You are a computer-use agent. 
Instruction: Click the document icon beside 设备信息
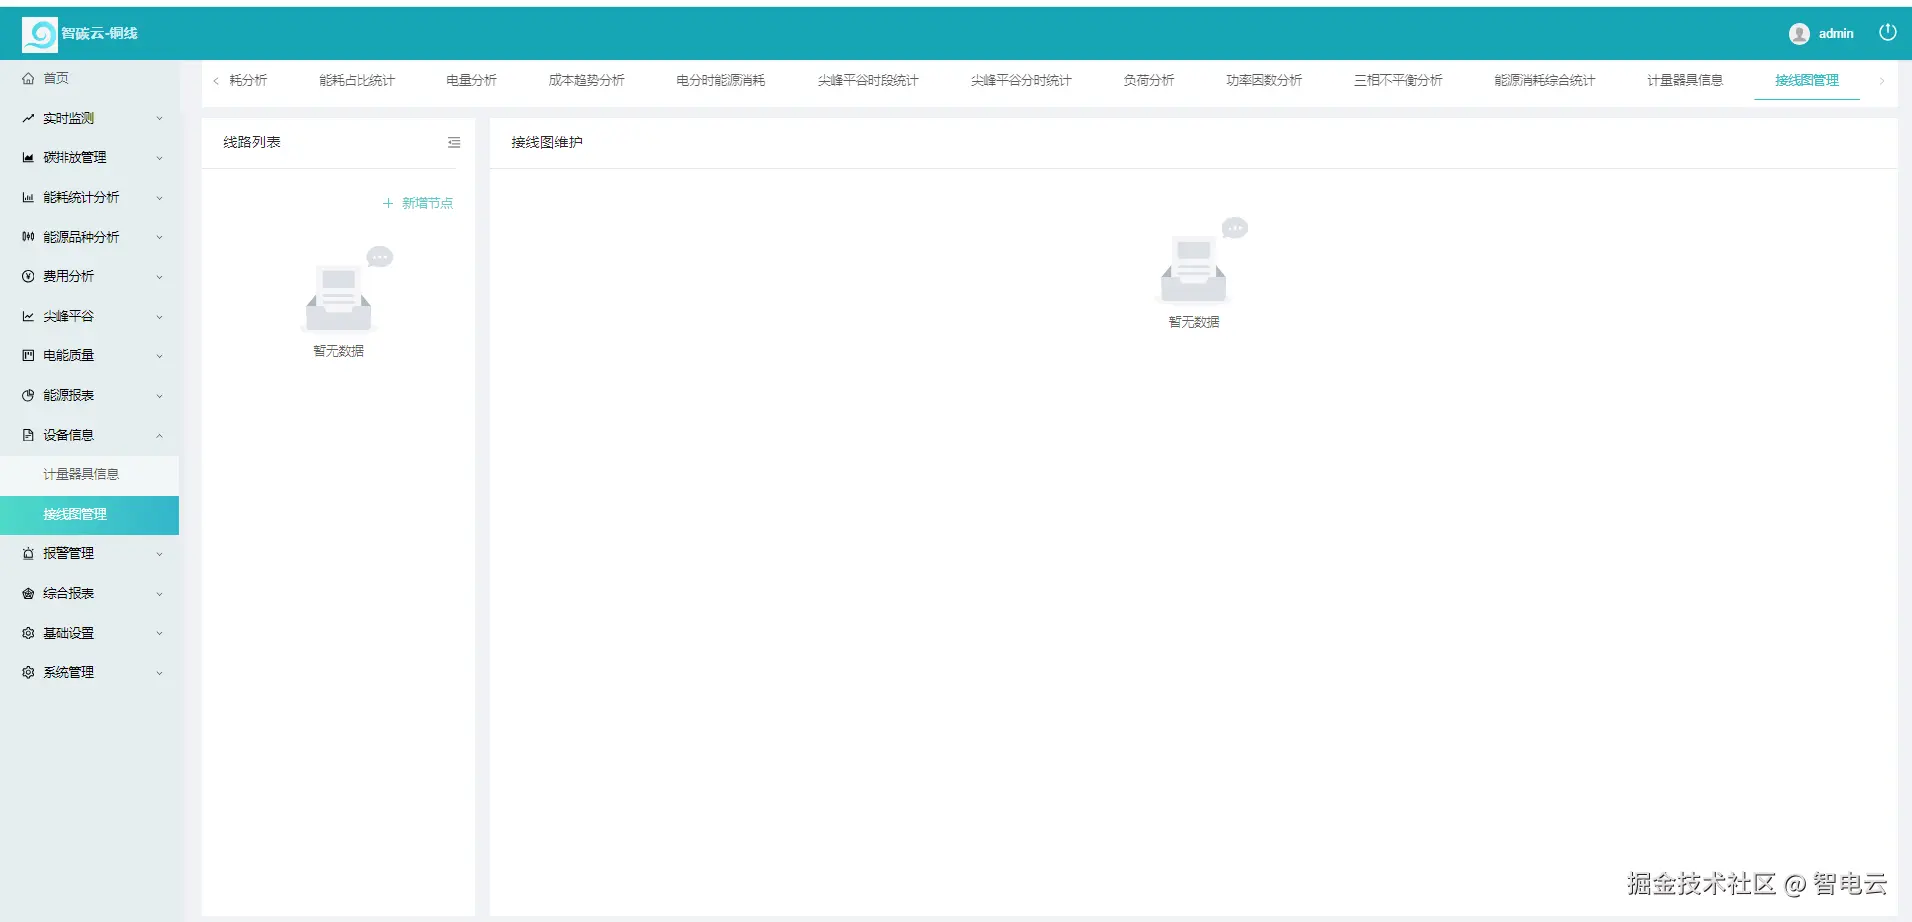28,435
